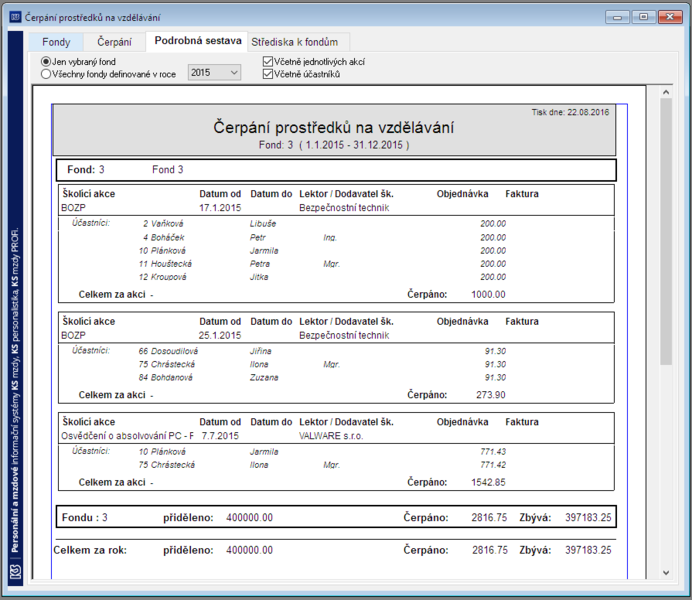The width and height of the screenshot is (692, 600).
Task: Click the date 17.1.2015 of first BOZP
Action: (x=220, y=208)
